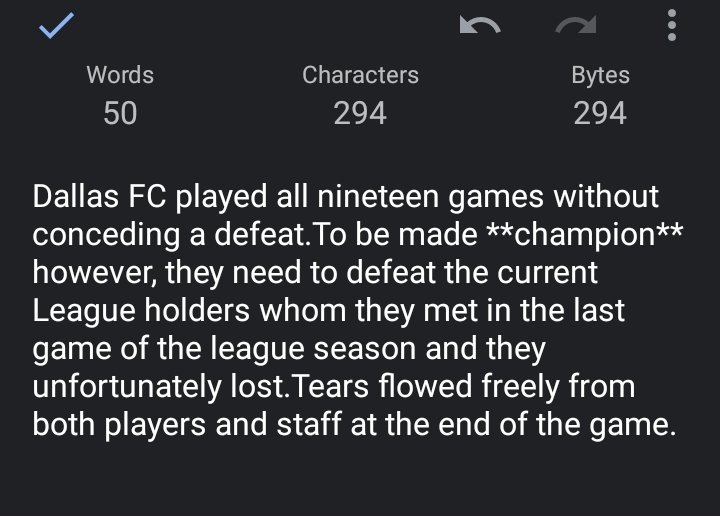The width and height of the screenshot is (720, 516).
Task: Place cursor at end after game.
Action: (677, 425)
